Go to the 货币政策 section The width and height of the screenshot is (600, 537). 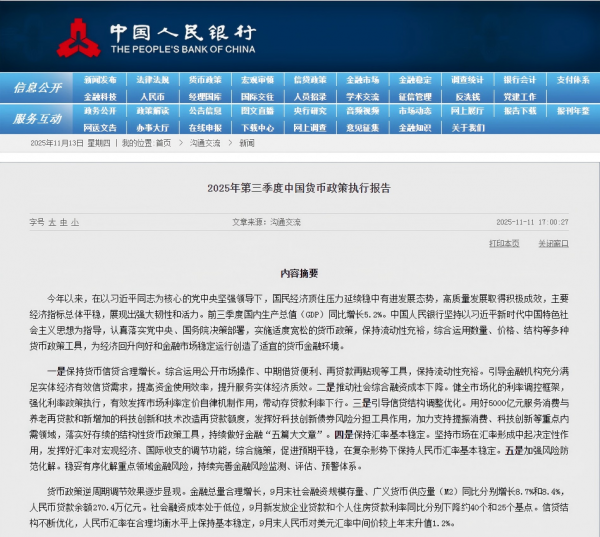[x=205, y=80]
